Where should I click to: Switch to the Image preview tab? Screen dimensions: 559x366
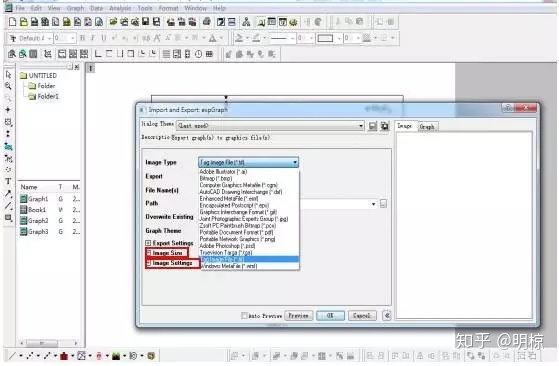(x=405, y=126)
